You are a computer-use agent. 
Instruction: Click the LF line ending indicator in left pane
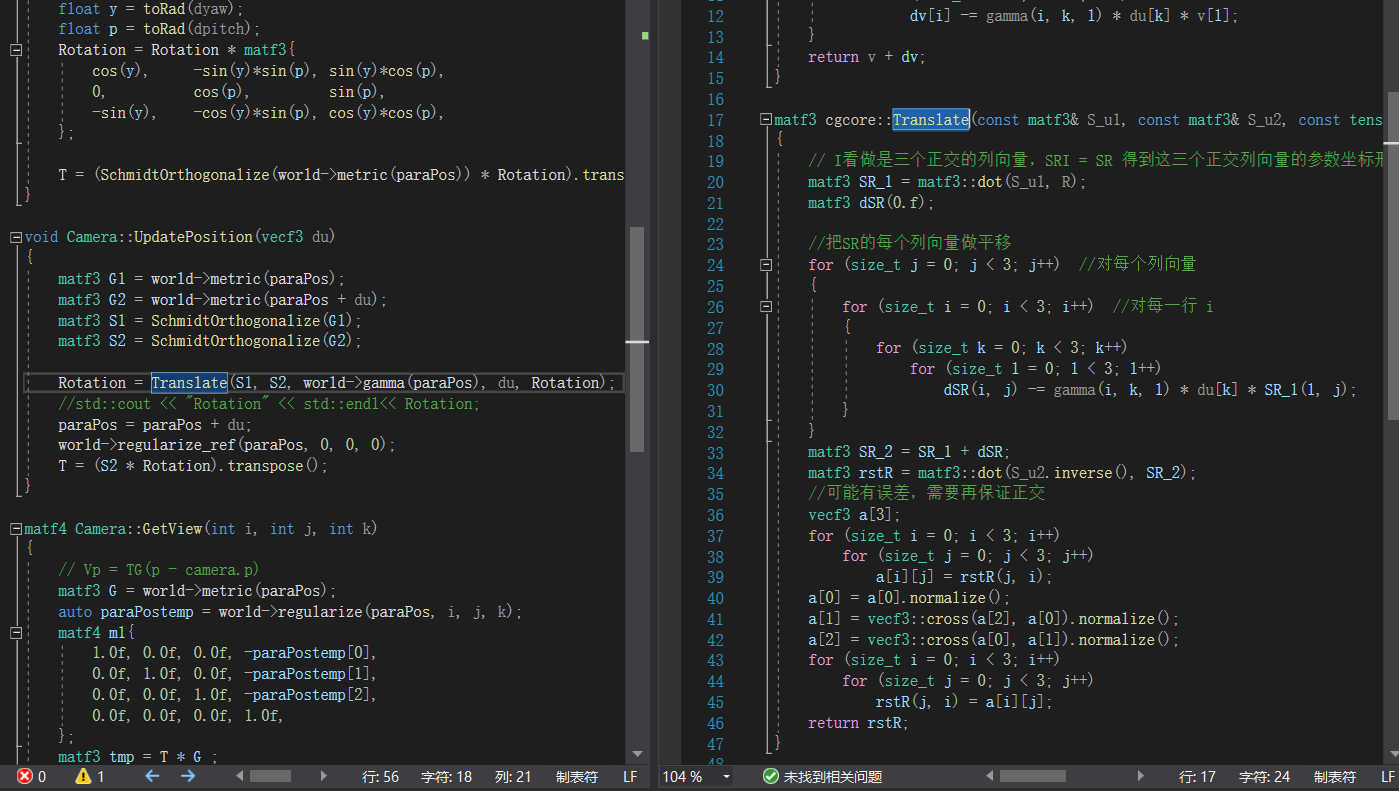[x=630, y=776]
